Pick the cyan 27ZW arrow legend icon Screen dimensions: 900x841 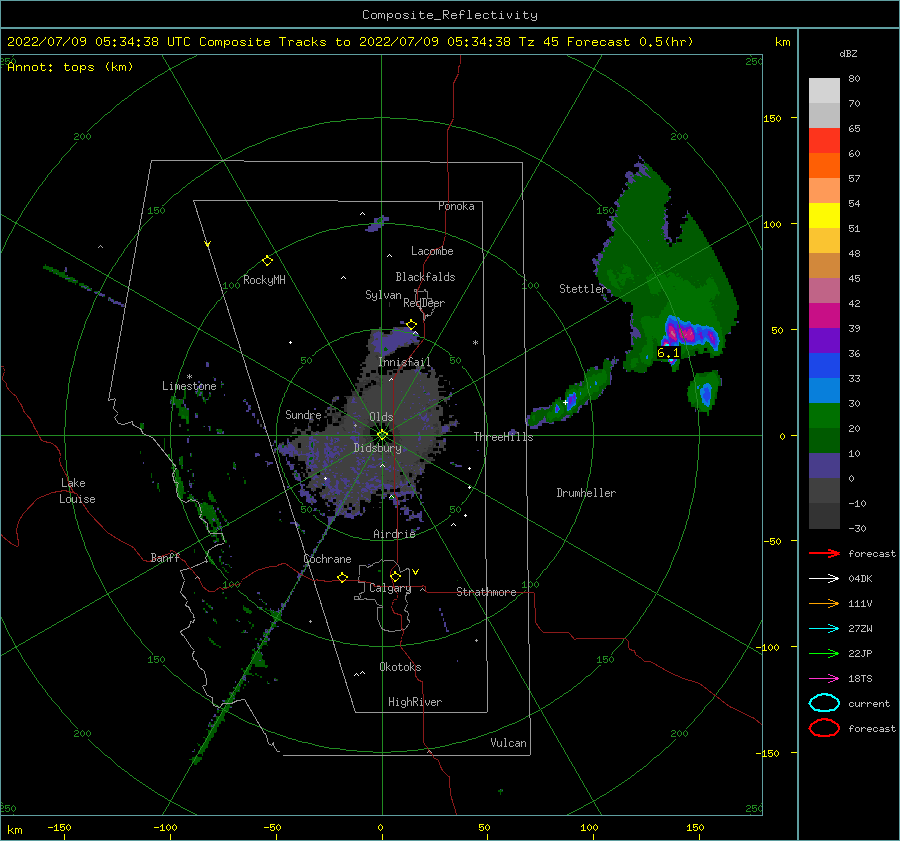pyautogui.click(x=824, y=629)
